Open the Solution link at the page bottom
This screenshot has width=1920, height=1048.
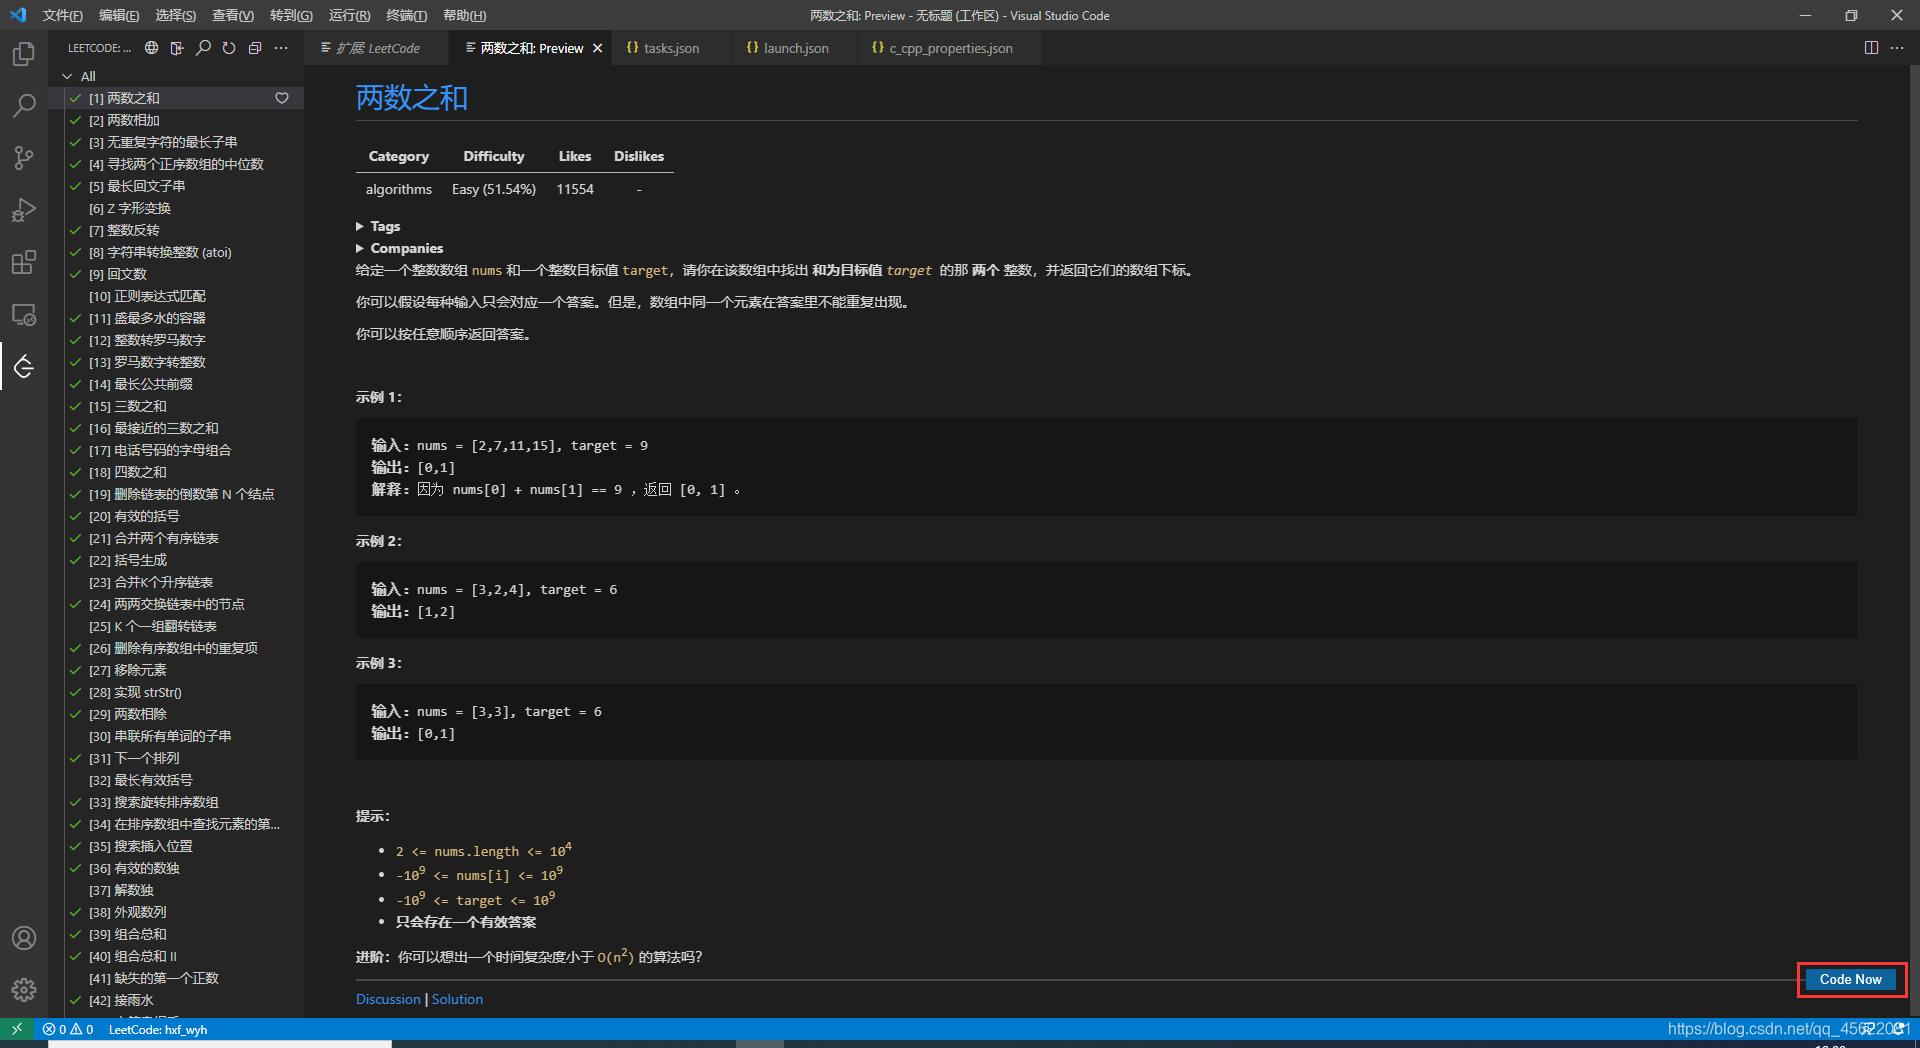pyautogui.click(x=457, y=998)
